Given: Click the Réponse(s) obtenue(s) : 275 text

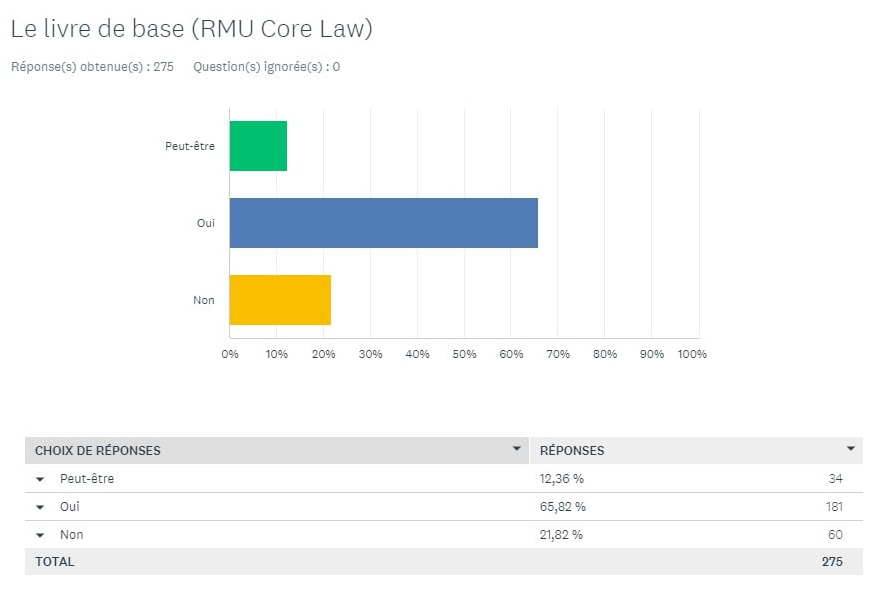Looking at the screenshot, I should point(92,67).
